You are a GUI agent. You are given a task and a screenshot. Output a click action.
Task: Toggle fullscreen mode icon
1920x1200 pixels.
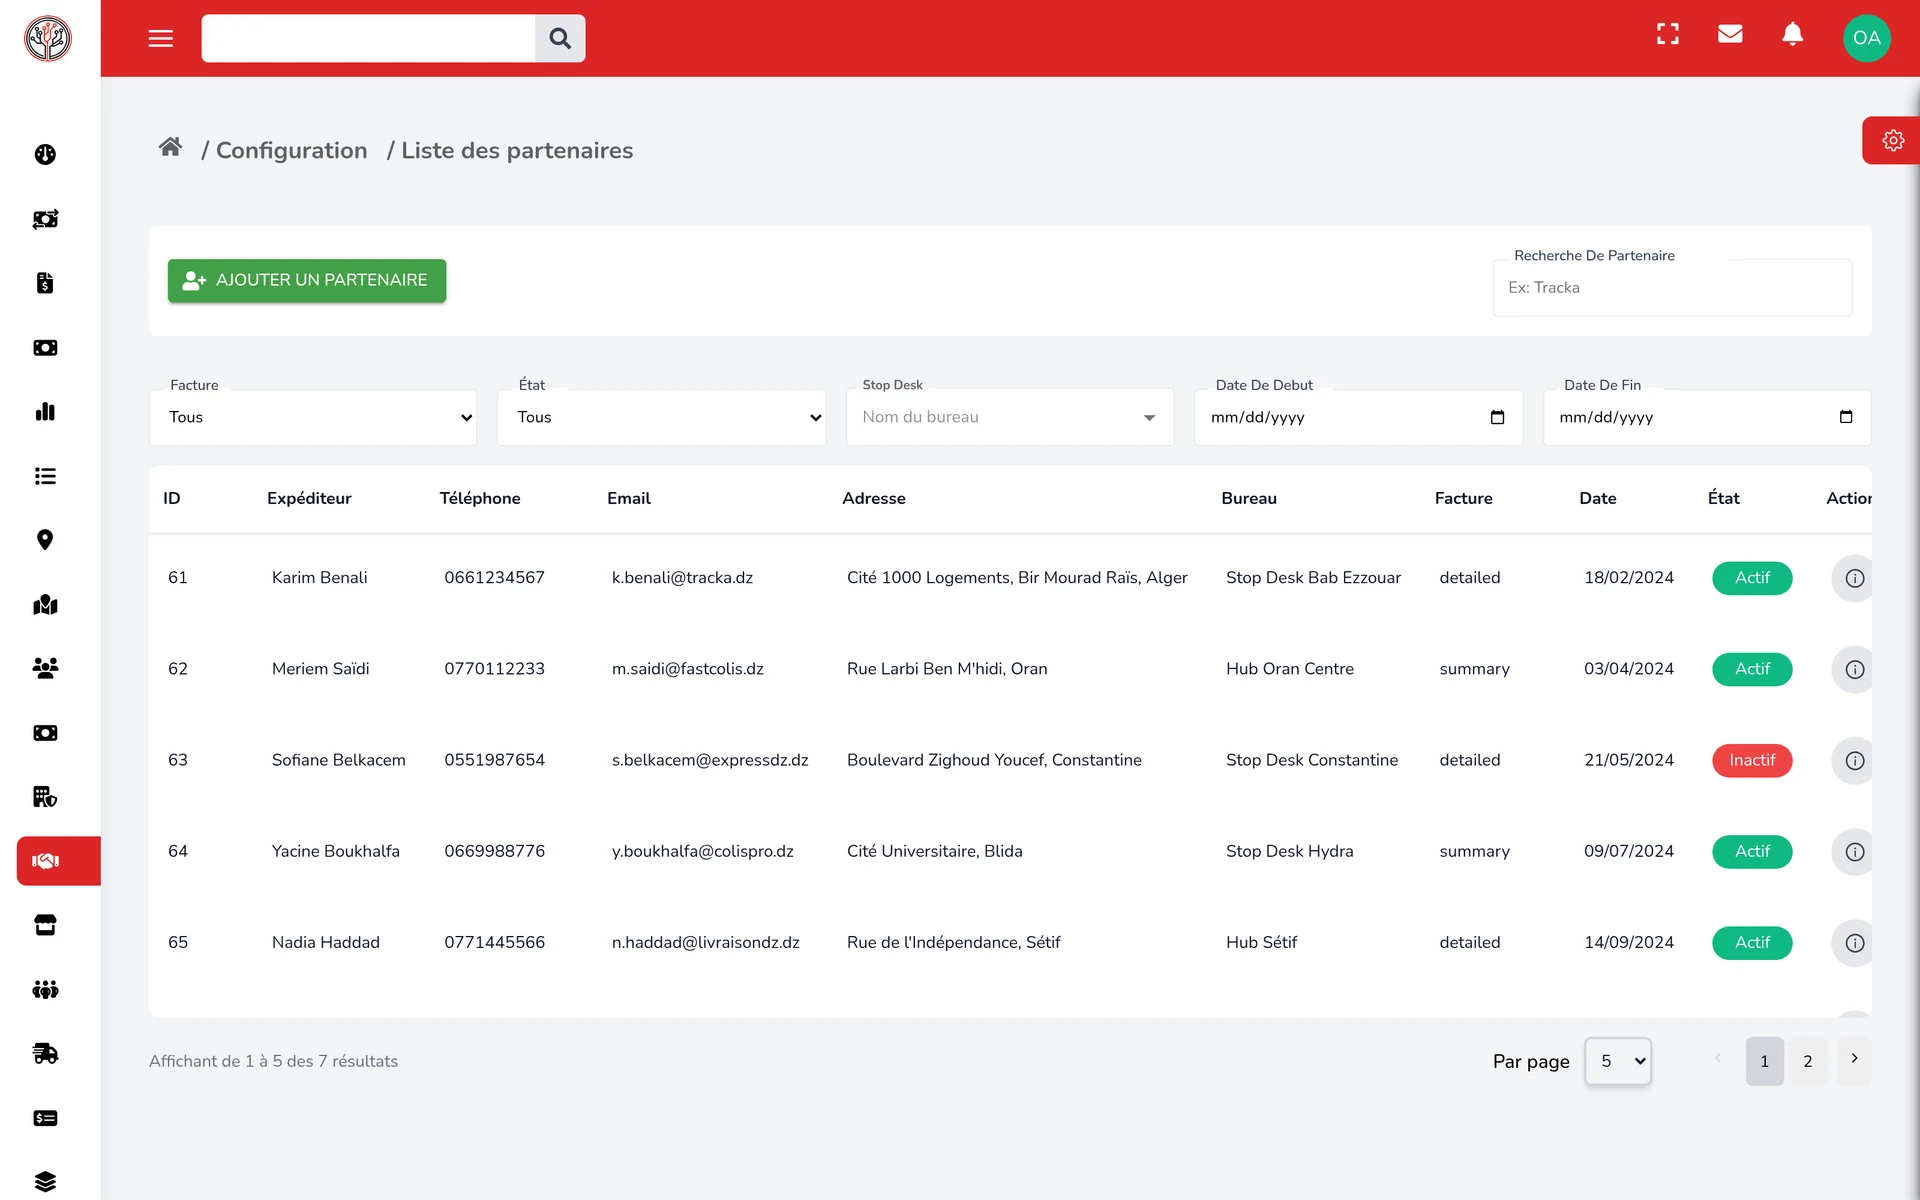pyautogui.click(x=1668, y=35)
